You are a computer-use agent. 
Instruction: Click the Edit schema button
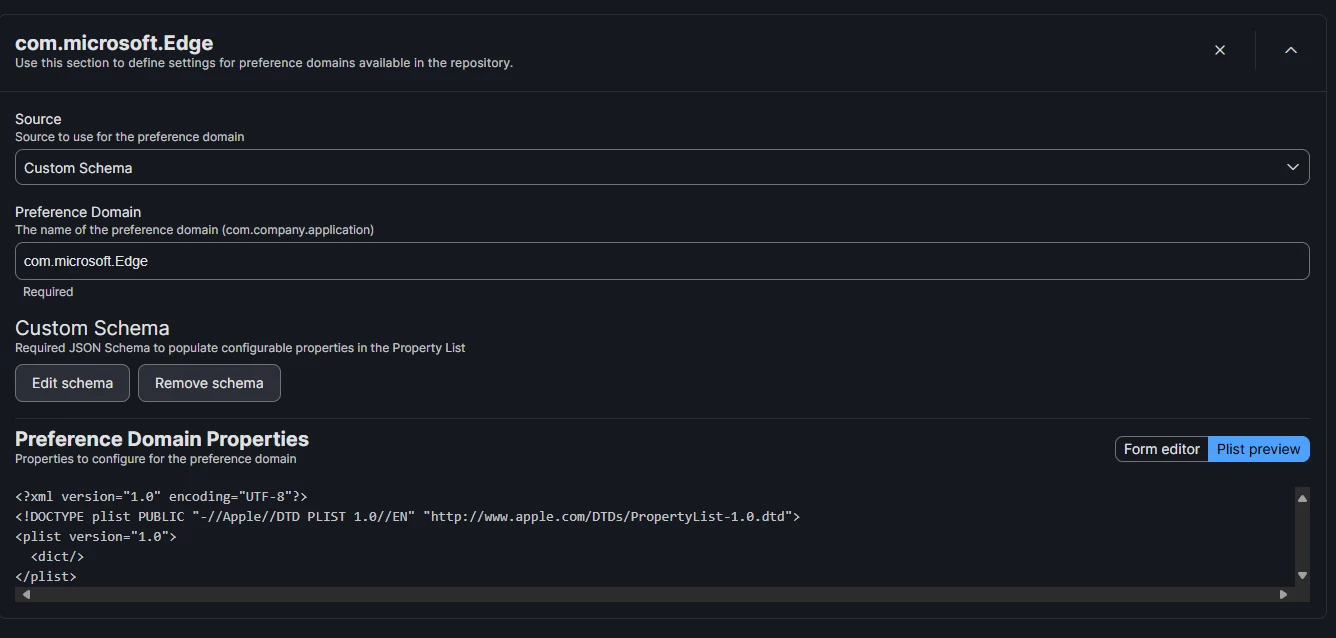72,383
